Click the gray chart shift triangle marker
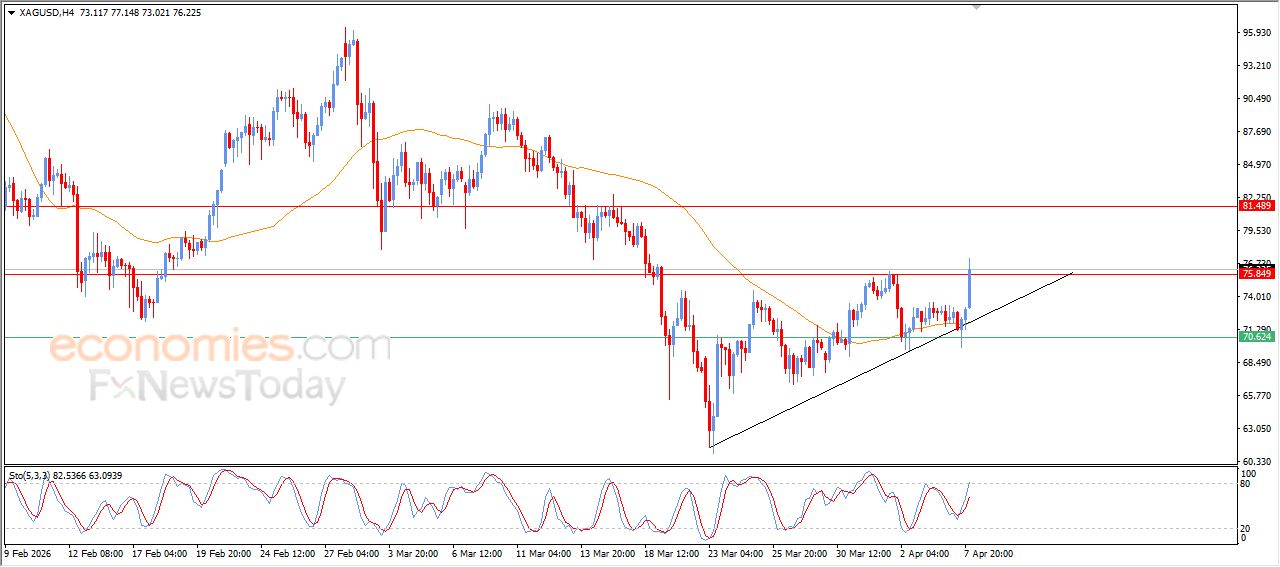 coord(977,7)
